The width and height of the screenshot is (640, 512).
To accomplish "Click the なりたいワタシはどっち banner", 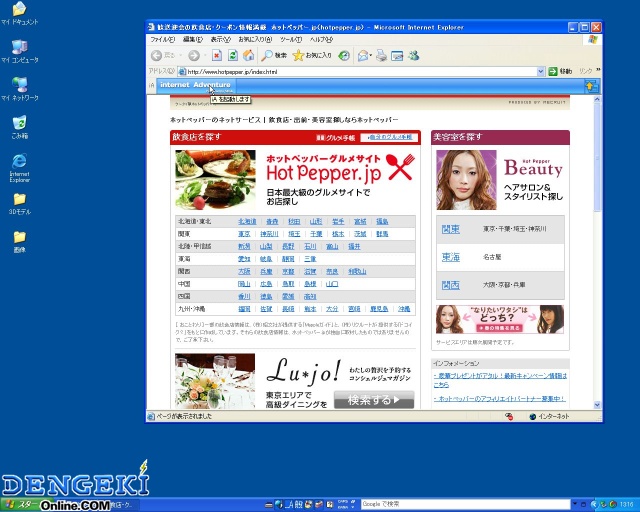I will pos(500,319).
